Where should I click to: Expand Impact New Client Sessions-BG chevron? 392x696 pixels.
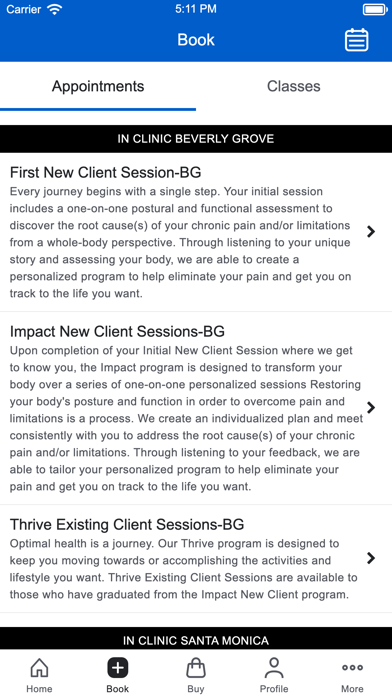pyautogui.click(x=371, y=407)
